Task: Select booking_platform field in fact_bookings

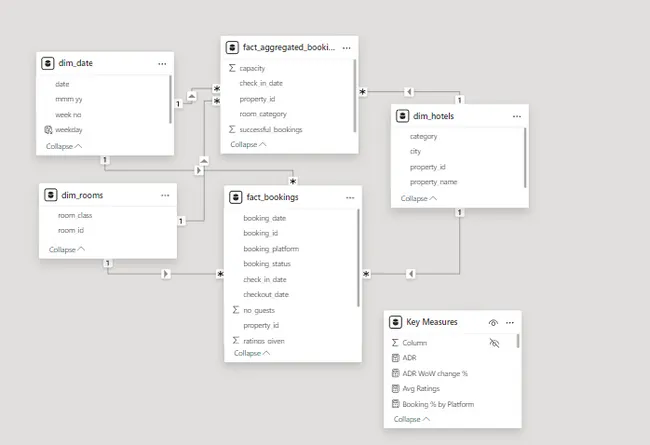Action: point(271,248)
